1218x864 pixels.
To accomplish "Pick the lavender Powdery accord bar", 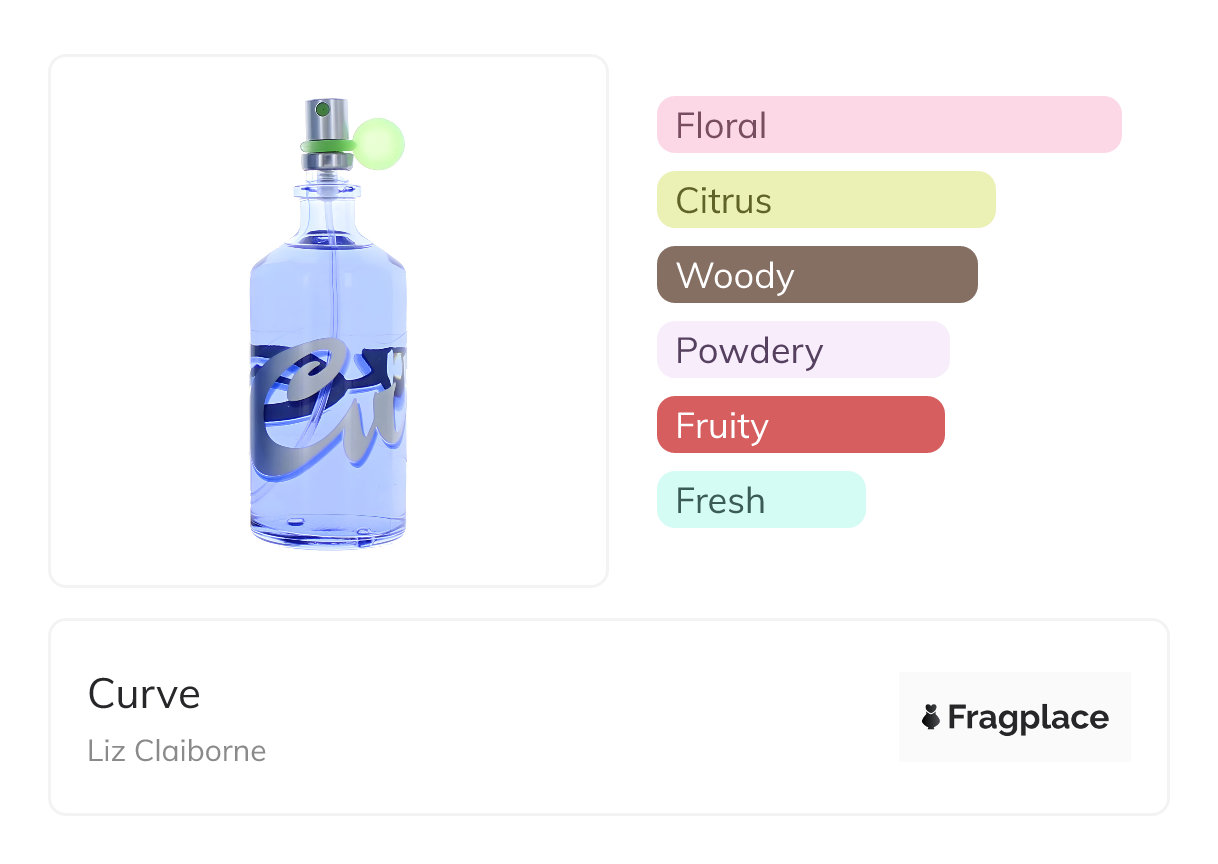I will (x=803, y=350).
